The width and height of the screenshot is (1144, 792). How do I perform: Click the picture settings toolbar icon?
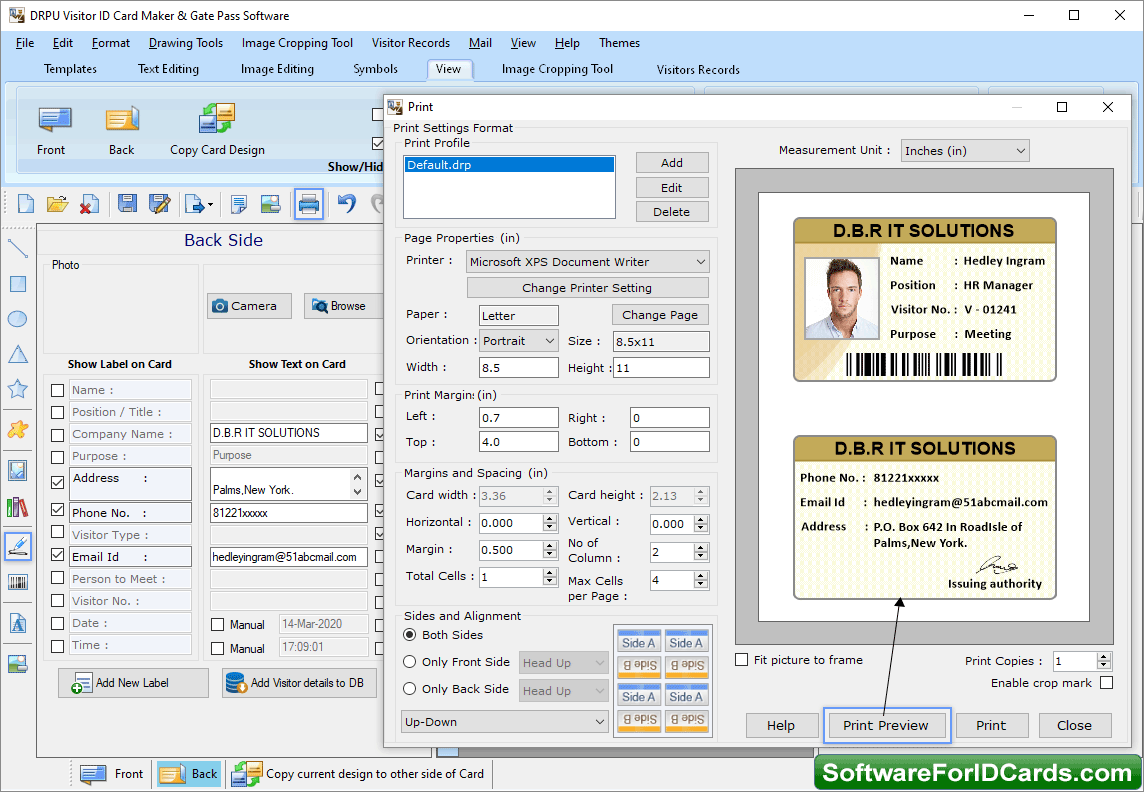[270, 204]
